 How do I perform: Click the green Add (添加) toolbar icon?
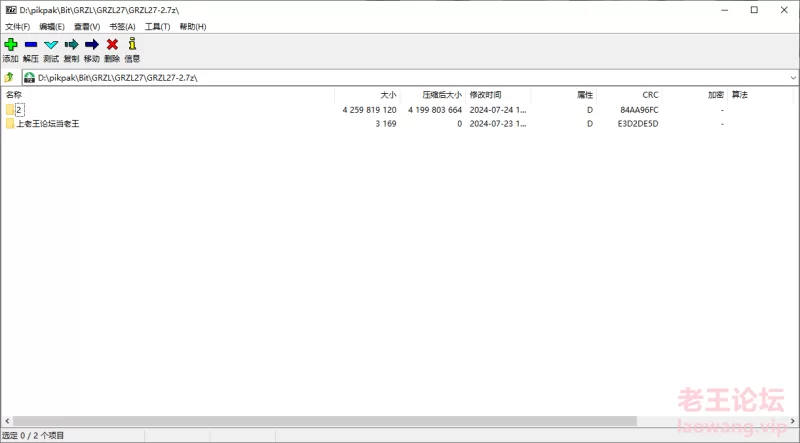[x=10, y=44]
